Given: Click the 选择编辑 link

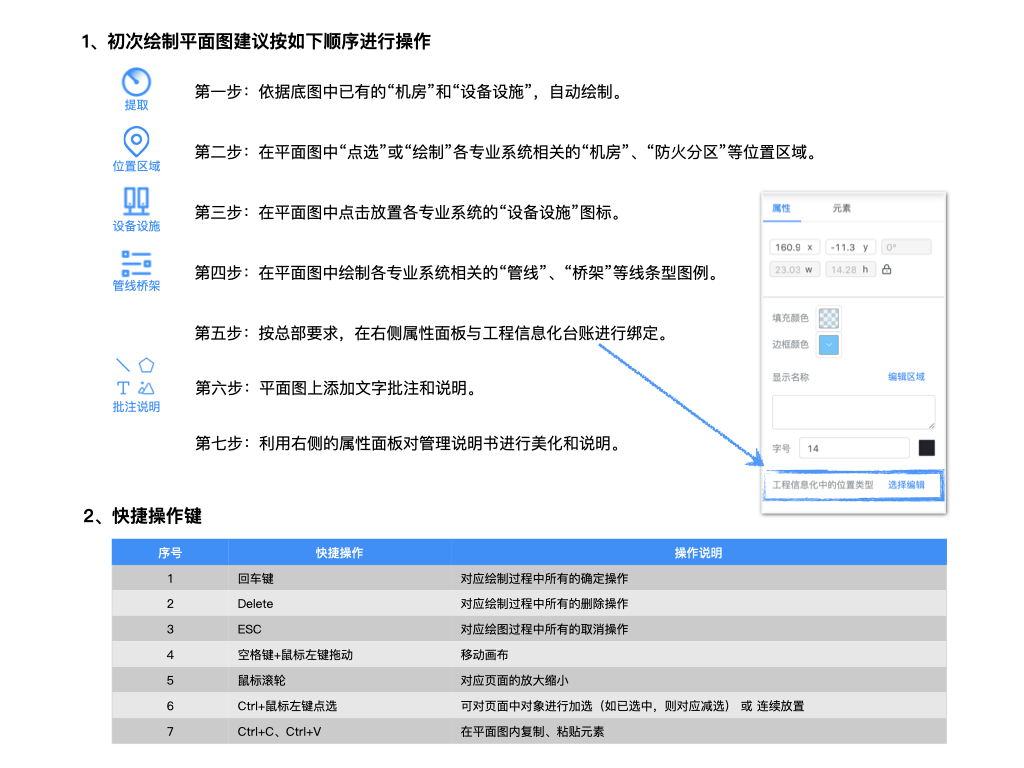Looking at the screenshot, I should (x=906, y=485).
